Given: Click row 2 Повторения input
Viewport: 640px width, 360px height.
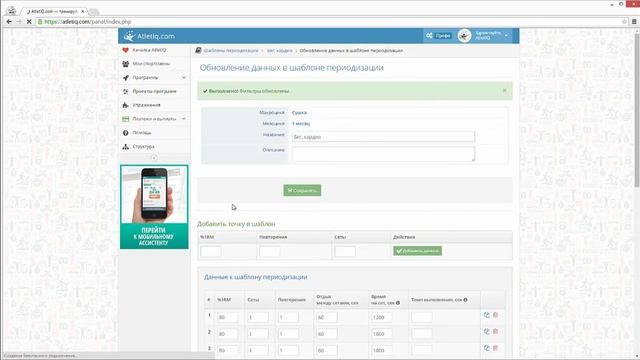Looking at the screenshot, I should pyautogui.click(x=288, y=334).
